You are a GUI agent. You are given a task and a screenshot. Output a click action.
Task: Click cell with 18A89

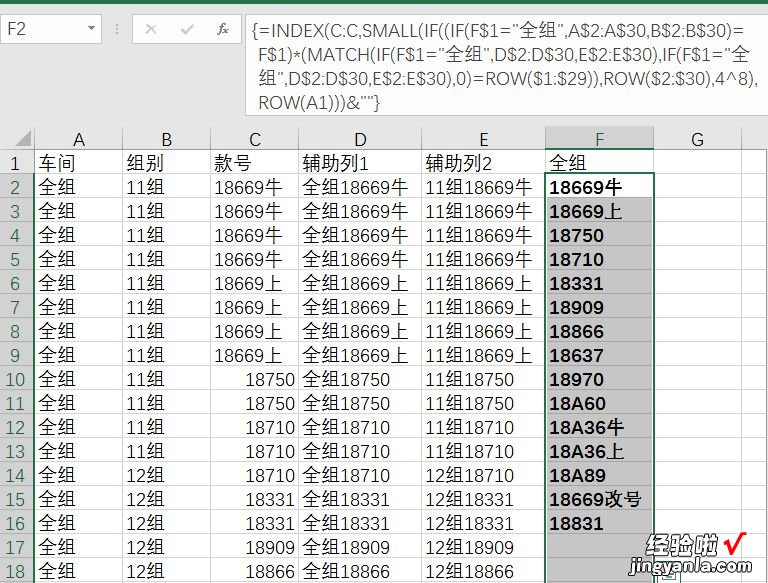tap(599, 475)
